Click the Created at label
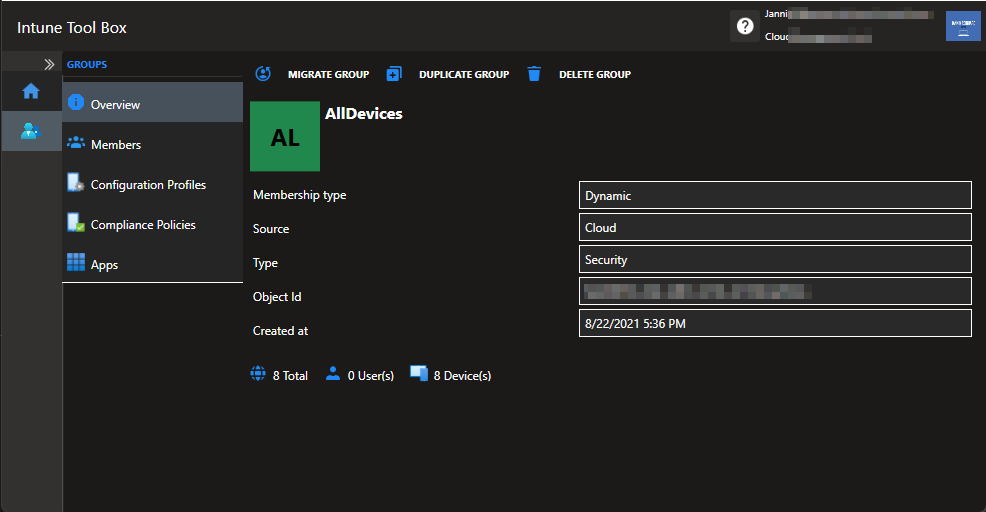The image size is (986, 512). coord(280,331)
